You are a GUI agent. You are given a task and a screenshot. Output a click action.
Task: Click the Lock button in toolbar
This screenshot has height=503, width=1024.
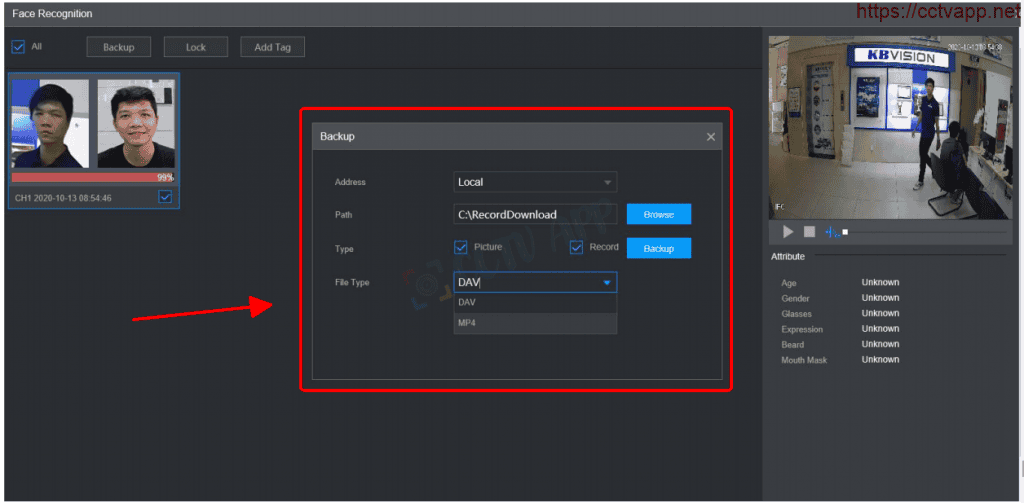(x=196, y=47)
